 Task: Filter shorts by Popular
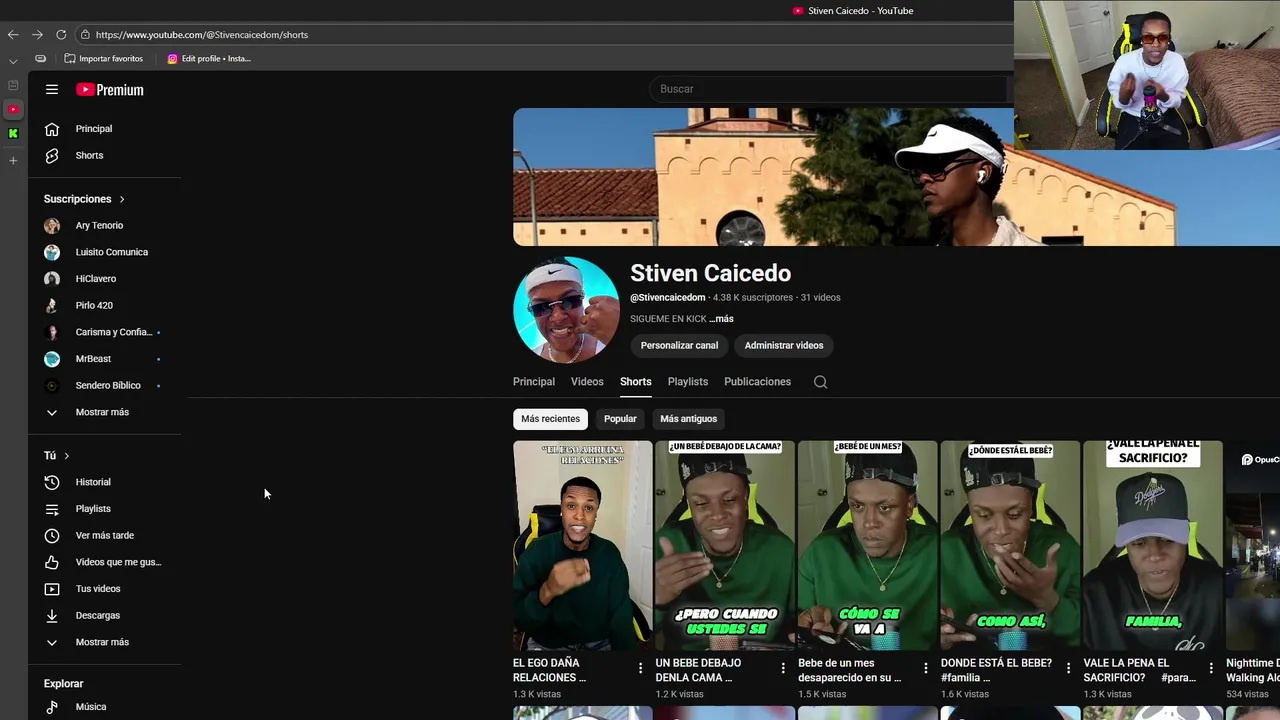(x=620, y=419)
